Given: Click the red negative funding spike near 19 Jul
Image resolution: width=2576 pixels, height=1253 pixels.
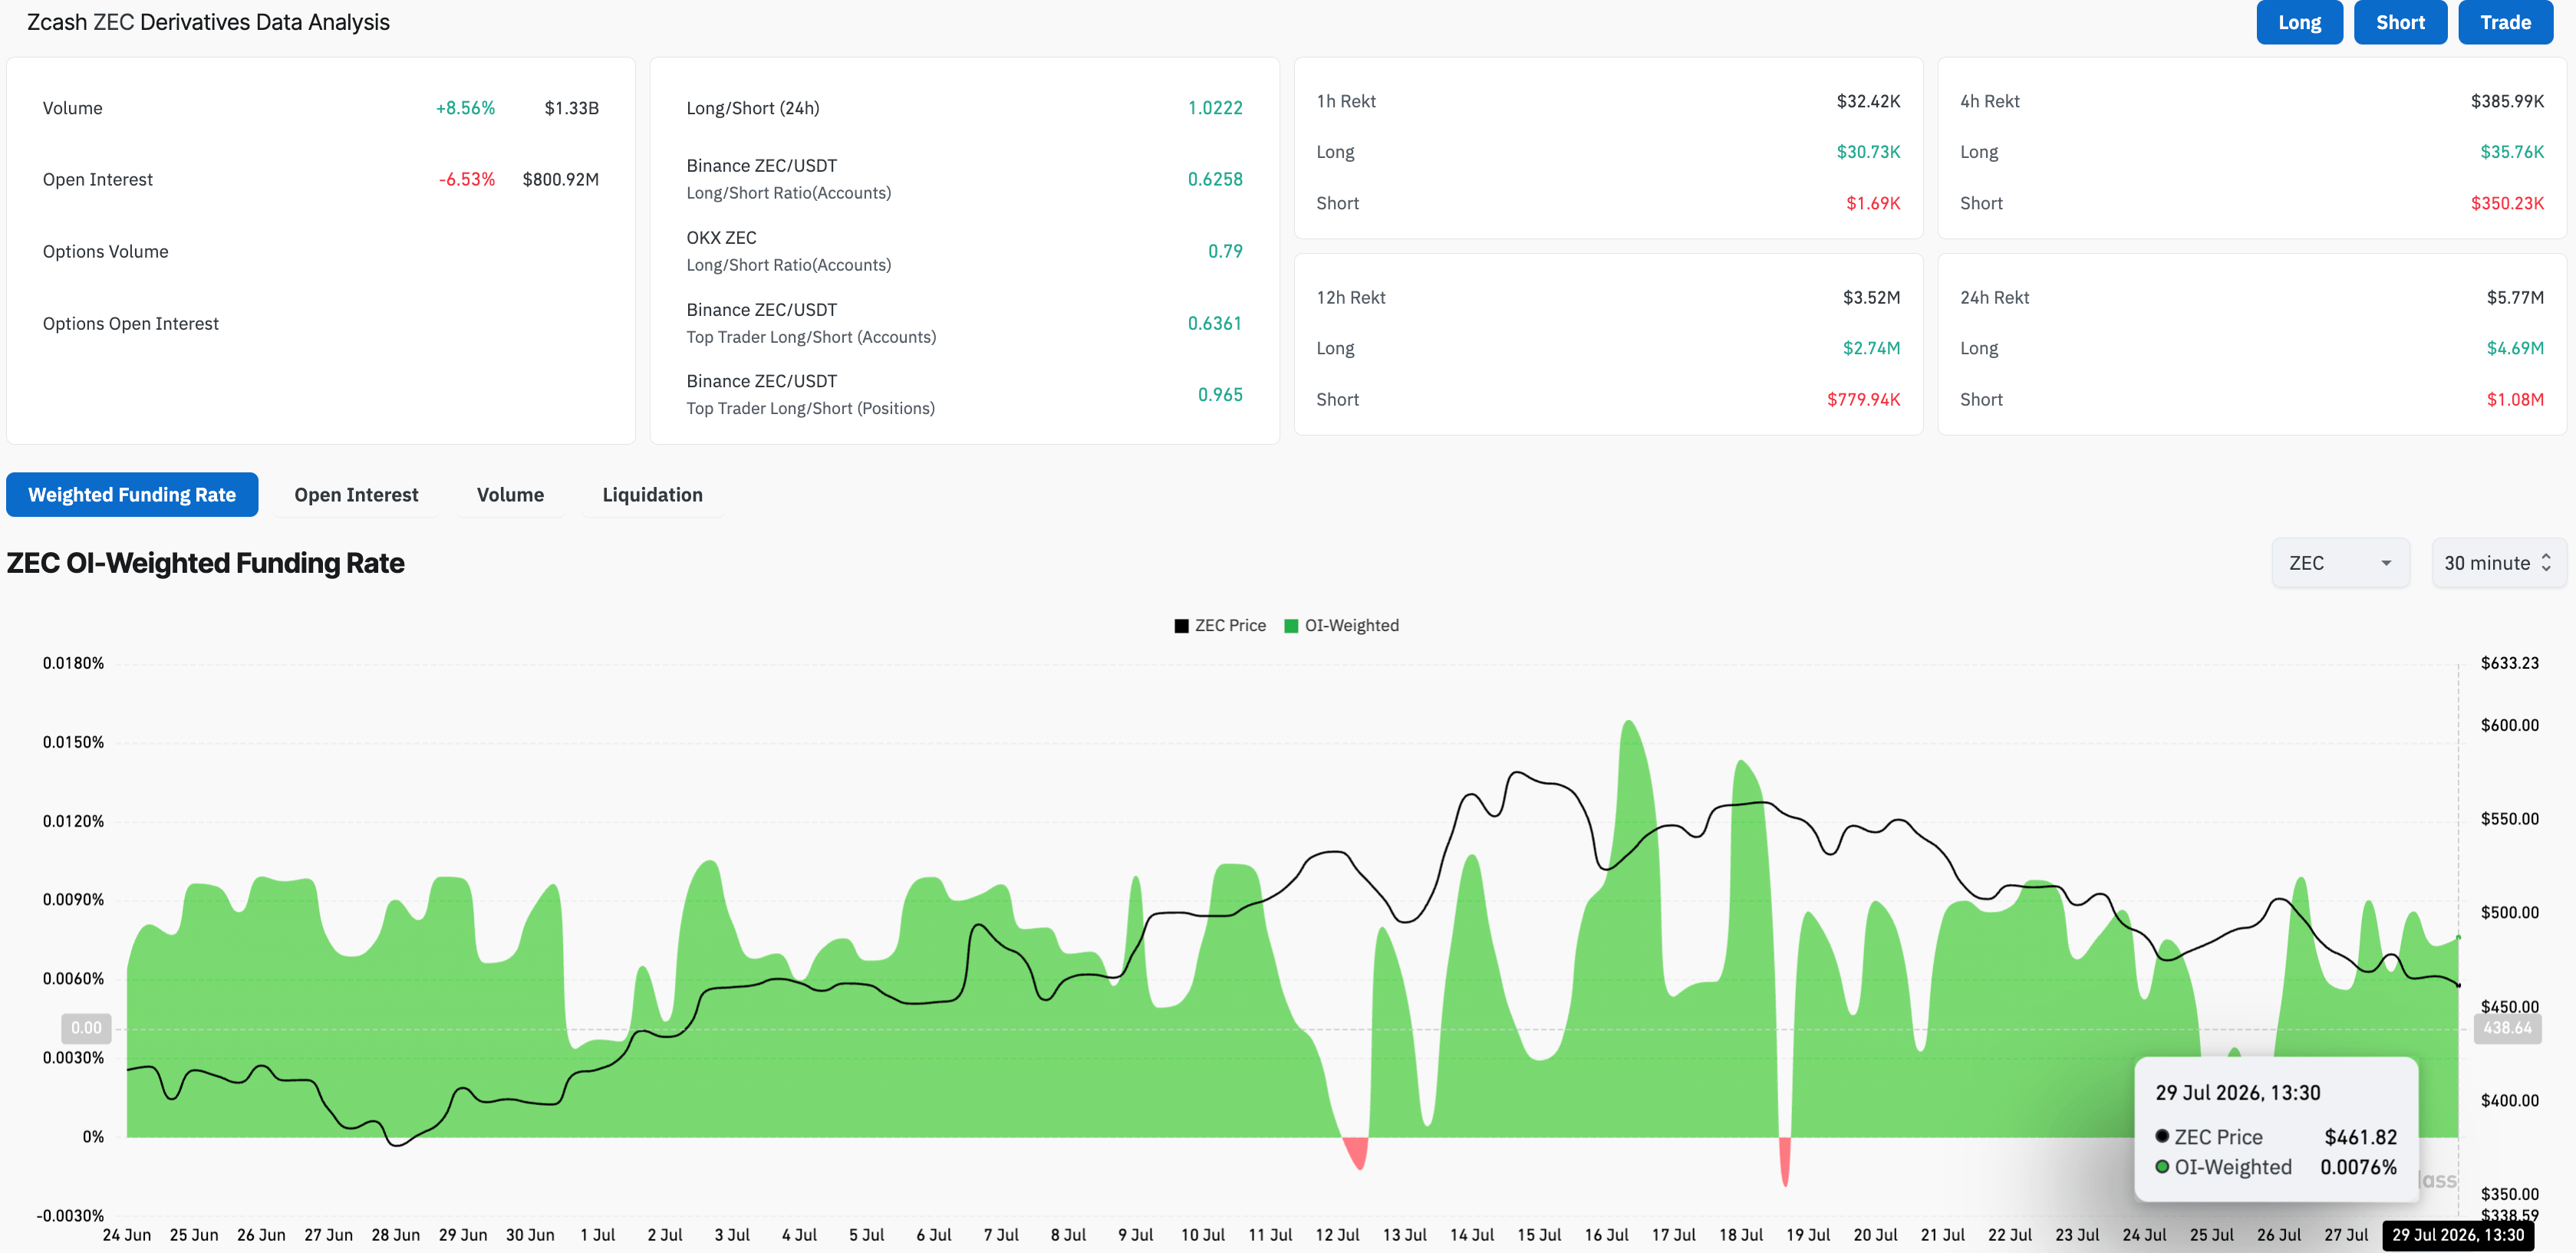Looking at the screenshot, I should coord(1785,1160).
